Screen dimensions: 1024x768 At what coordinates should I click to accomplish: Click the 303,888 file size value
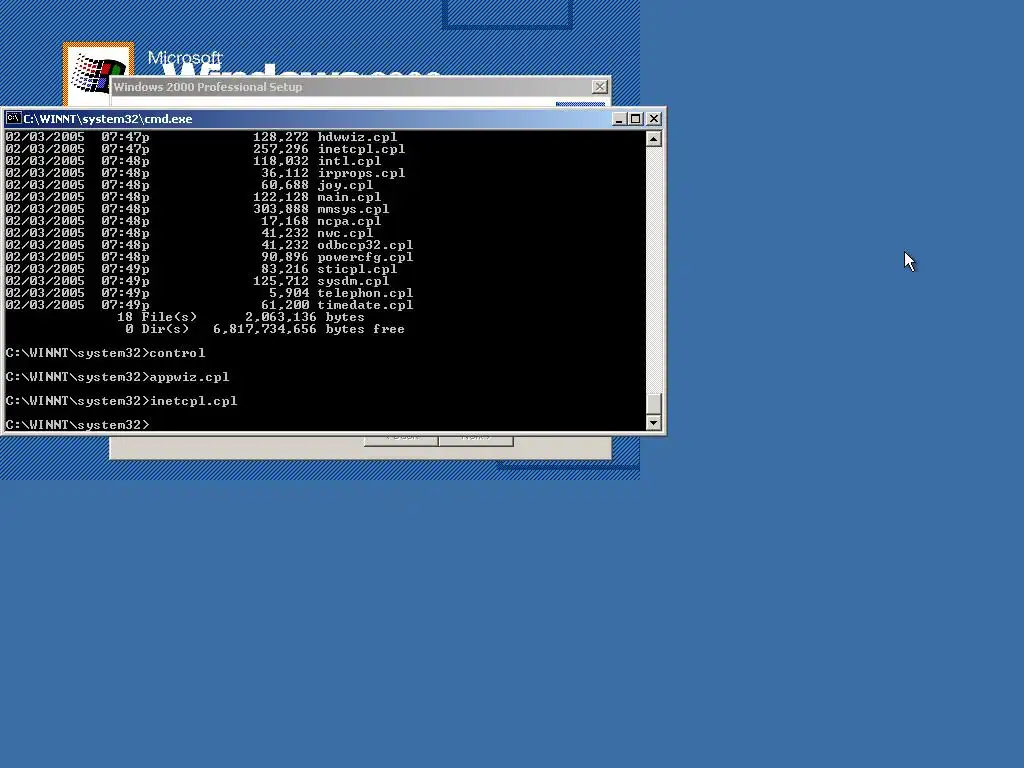point(281,209)
